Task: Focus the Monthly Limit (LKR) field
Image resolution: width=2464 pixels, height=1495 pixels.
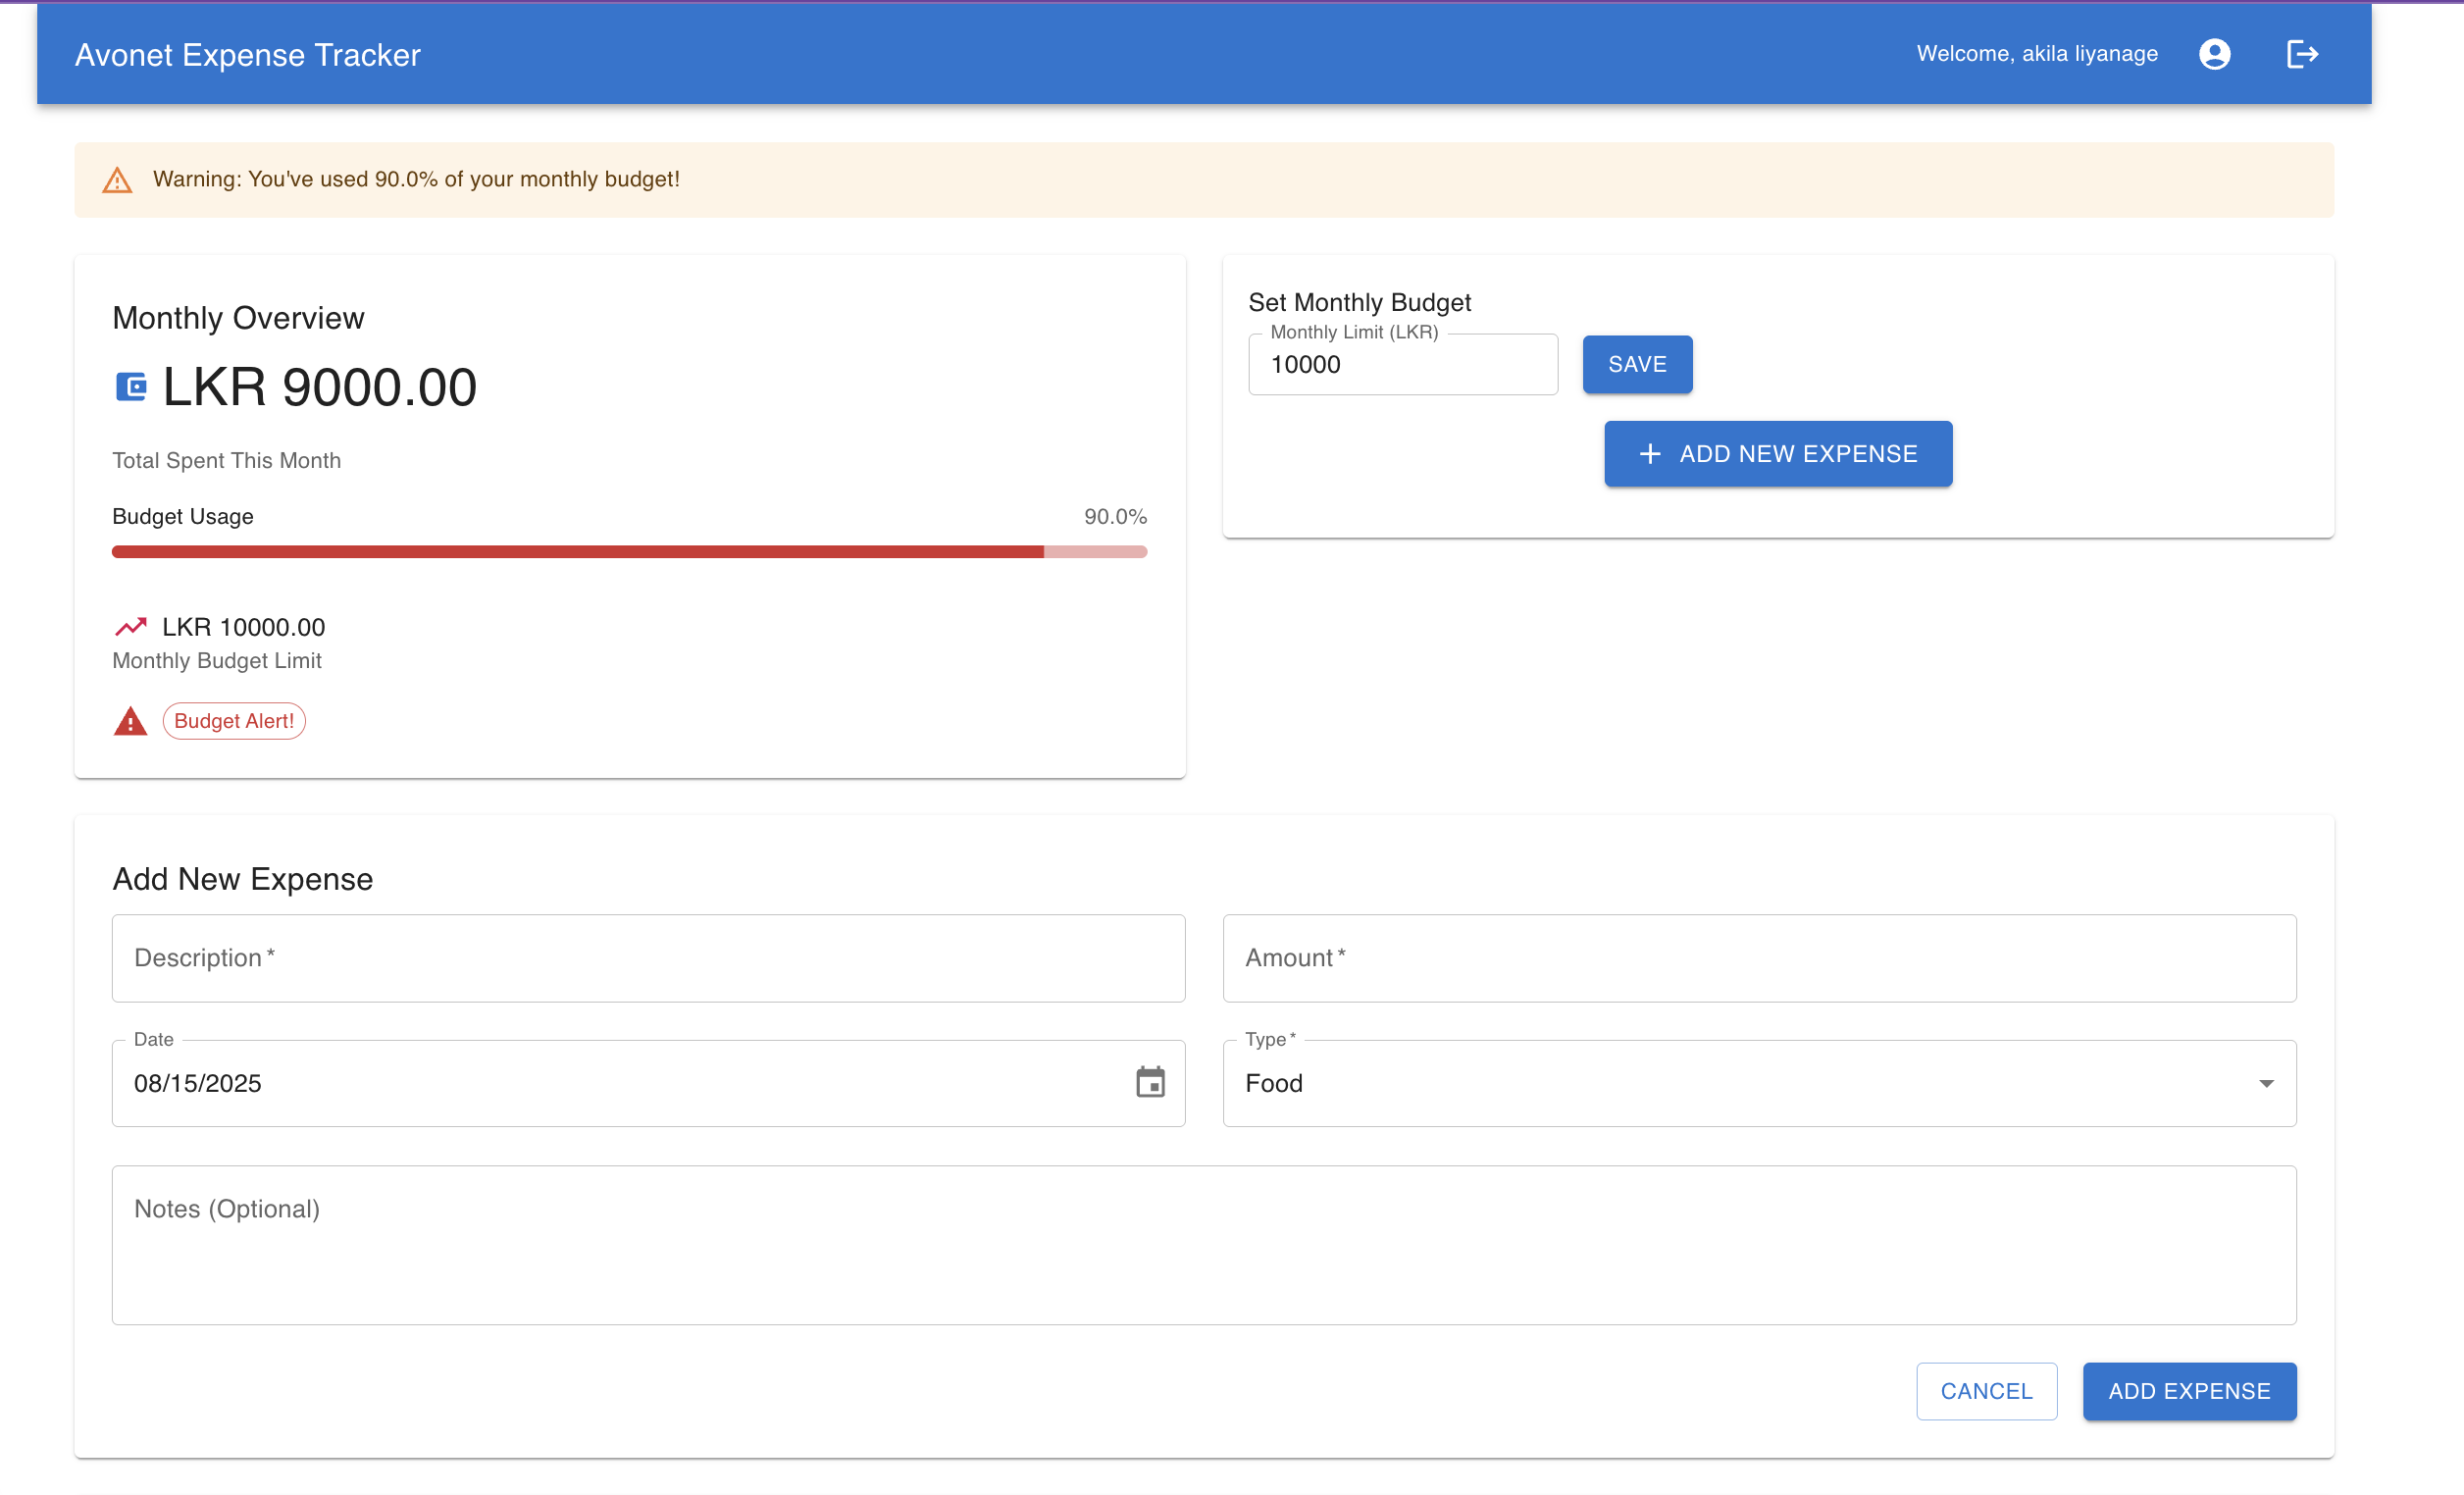Action: tap(1402, 365)
